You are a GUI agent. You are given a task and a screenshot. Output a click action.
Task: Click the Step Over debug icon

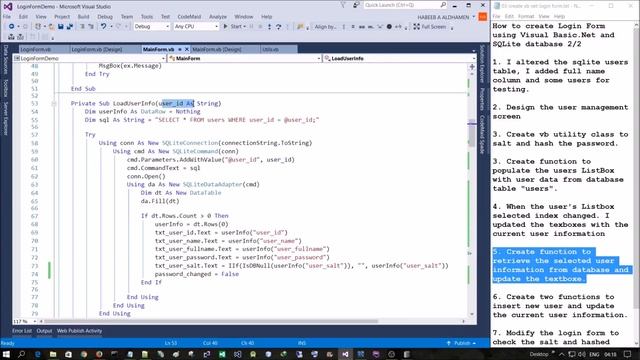click(x=279, y=27)
